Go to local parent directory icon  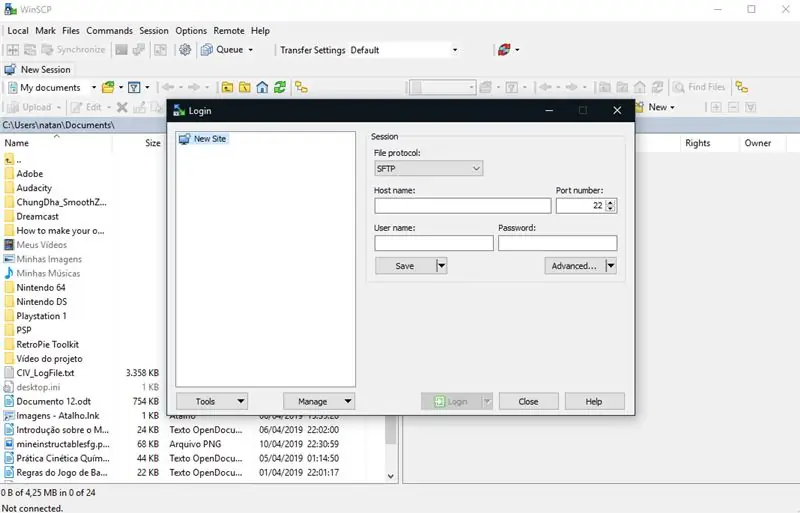coord(227,87)
